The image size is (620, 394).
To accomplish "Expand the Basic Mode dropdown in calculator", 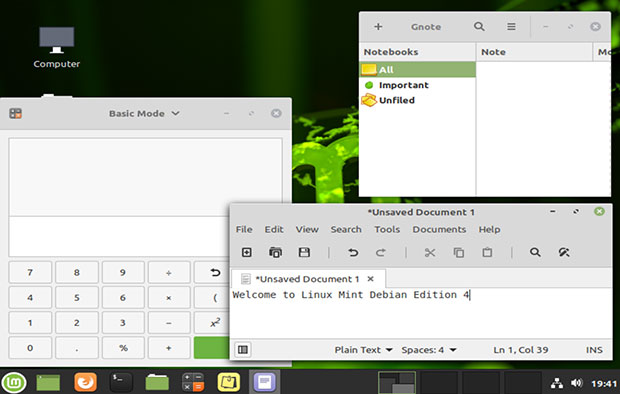I will point(144,114).
